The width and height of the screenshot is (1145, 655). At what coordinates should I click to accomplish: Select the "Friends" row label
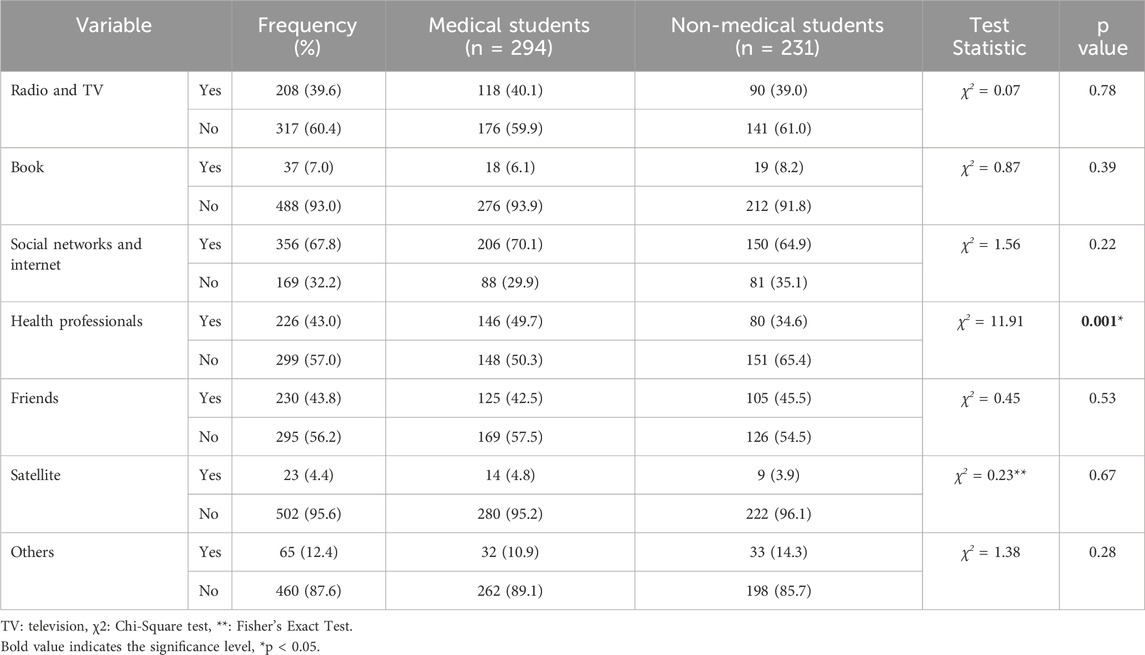36,399
